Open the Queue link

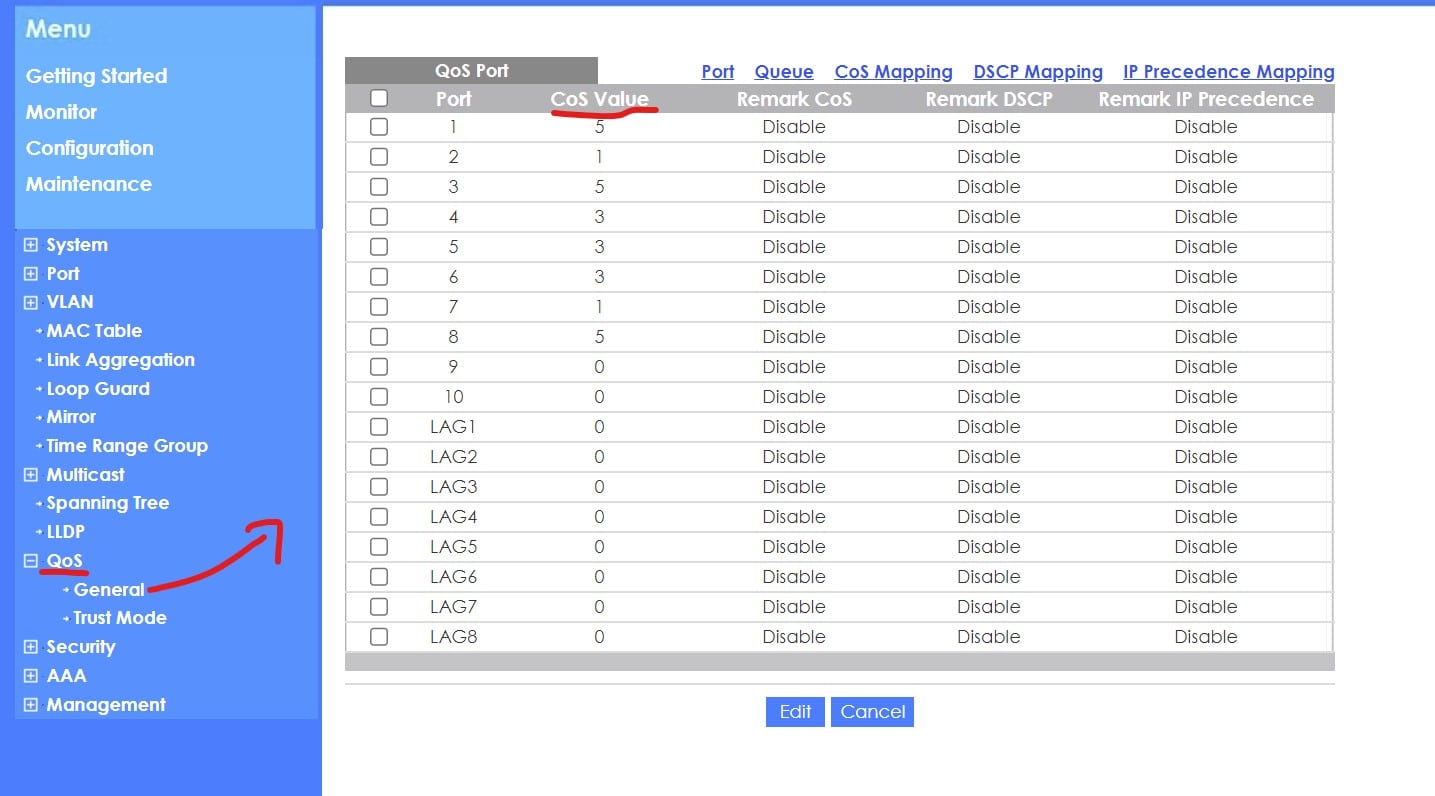784,72
